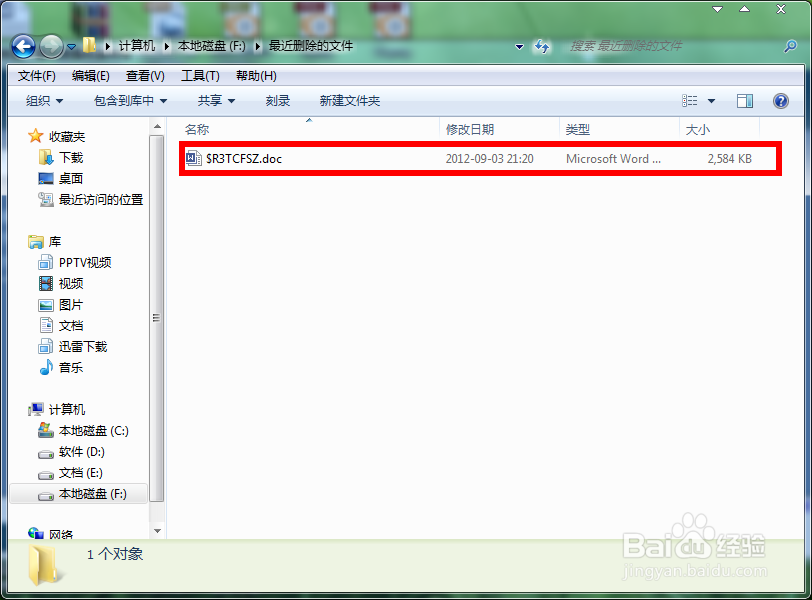The image size is (812, 600).
Task: Select 库 in the navigation pane
Action: [x=54, y=242]
